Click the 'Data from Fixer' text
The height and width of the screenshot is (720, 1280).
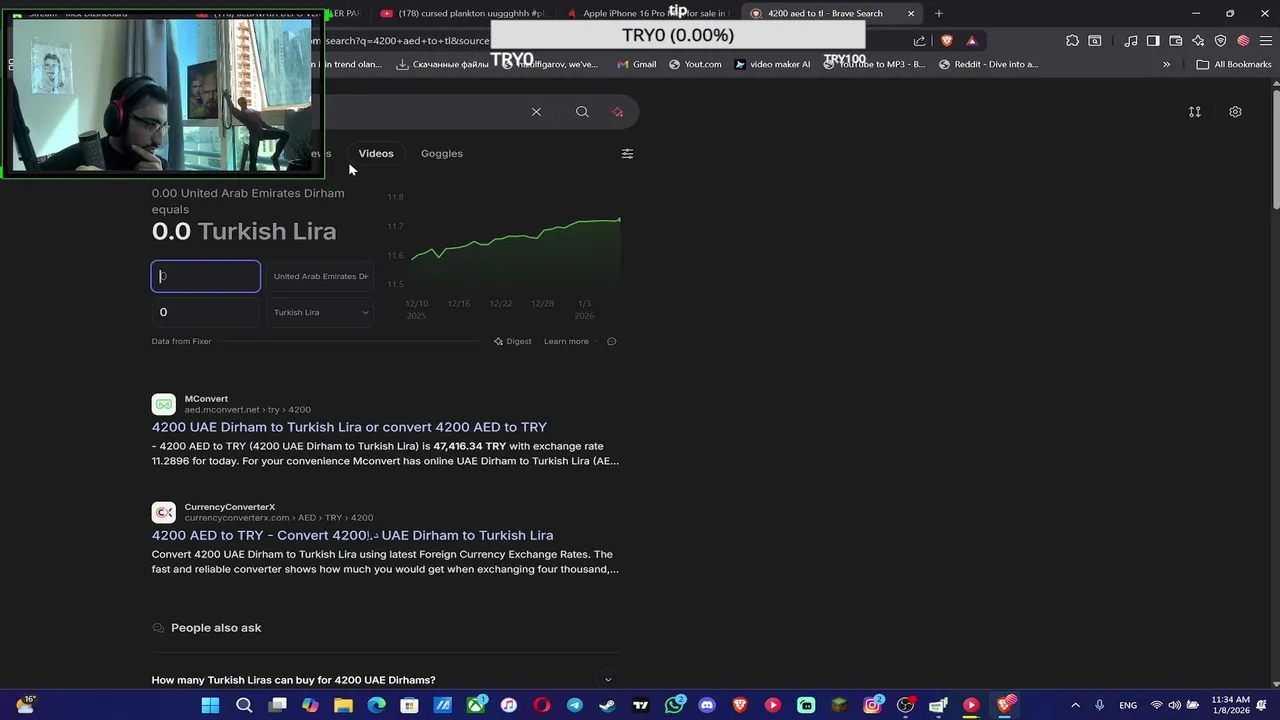(x=181, y=341)
